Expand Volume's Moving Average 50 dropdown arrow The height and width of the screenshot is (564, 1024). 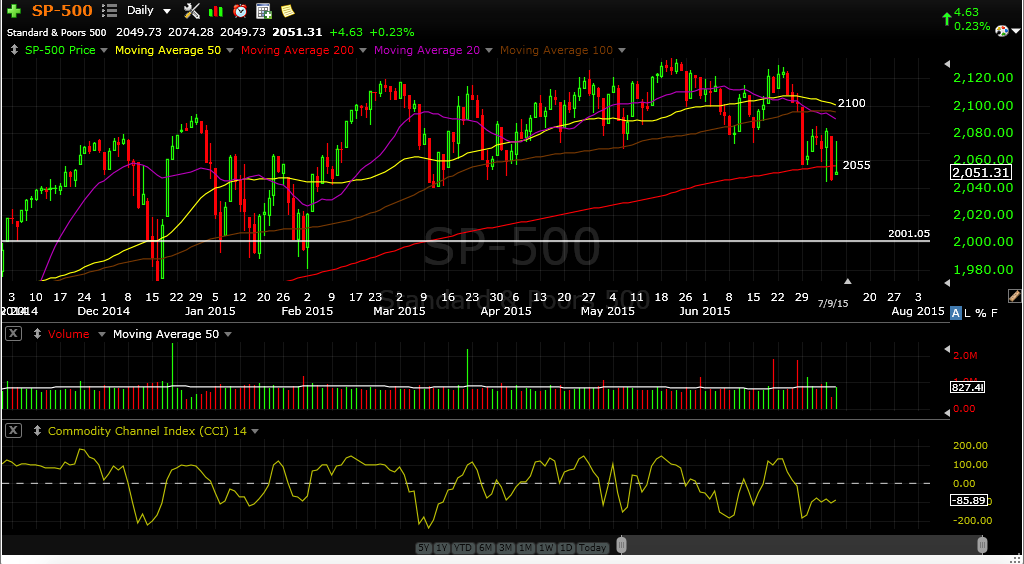pos(228,334)
